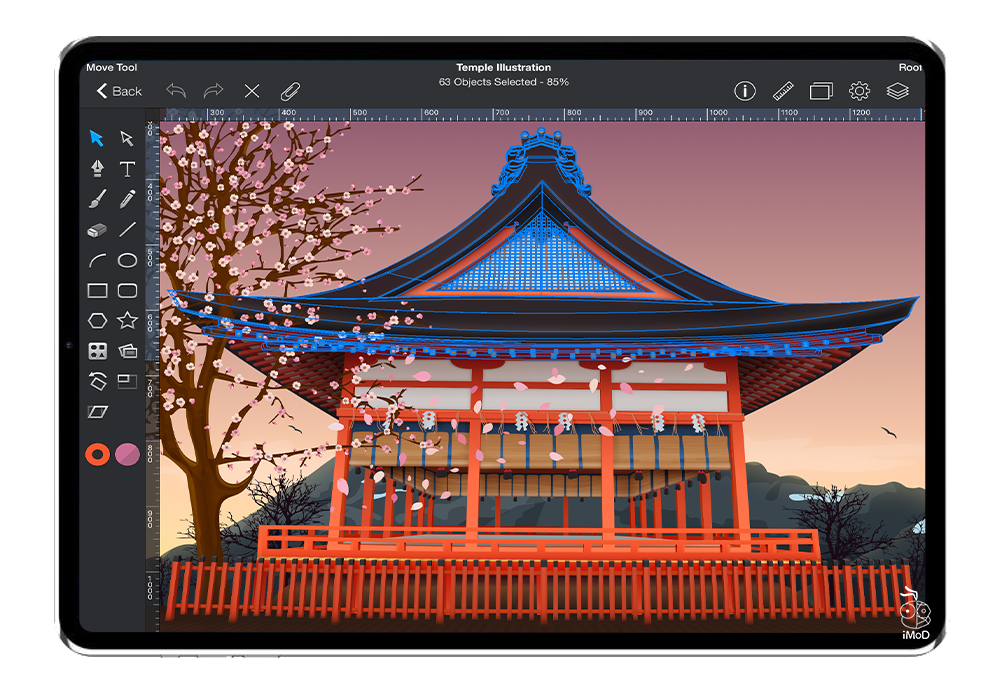Pick the Text tool
Image resolution: width=1000 pixels, height=690 pixels.
(127, 169)
